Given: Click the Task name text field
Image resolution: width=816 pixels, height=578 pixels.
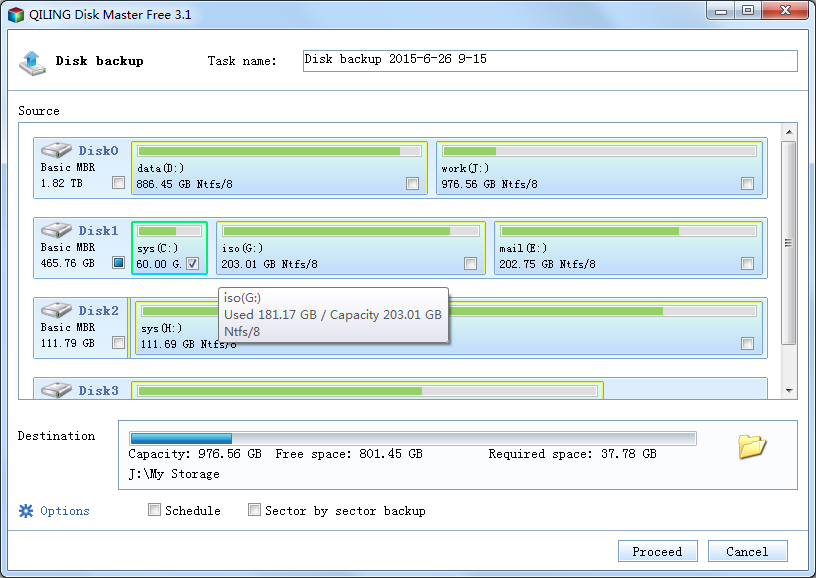Looking at the screenshot, I should [549, 61].
